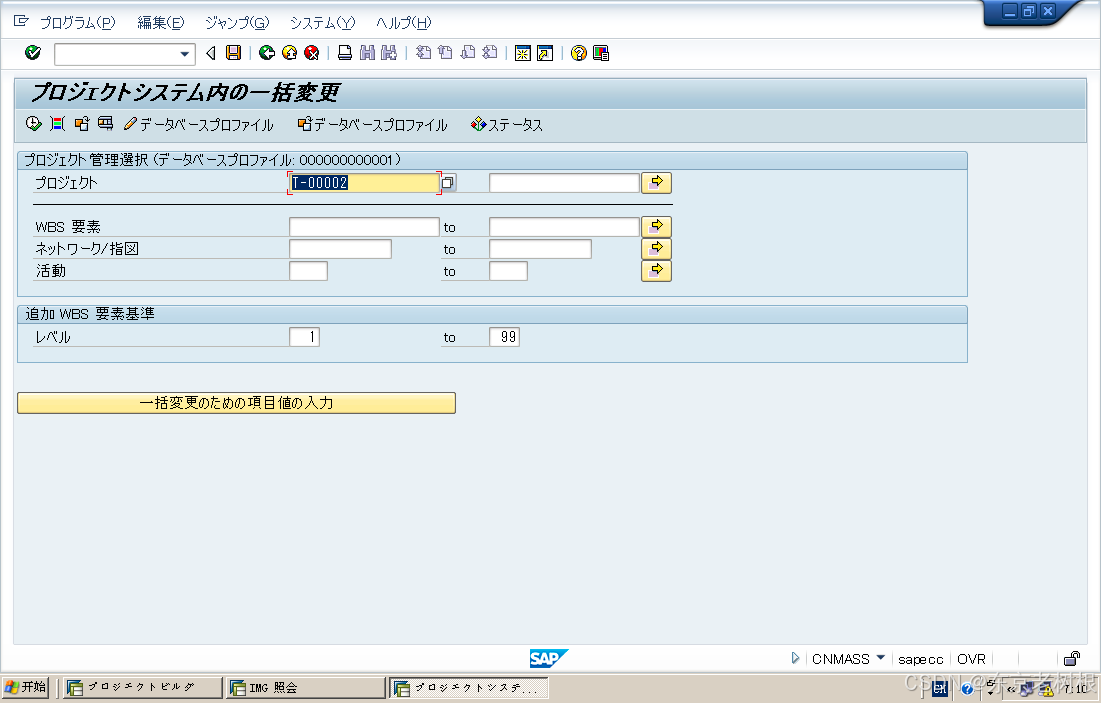Click the green Back arrow icon

(267, 53)
